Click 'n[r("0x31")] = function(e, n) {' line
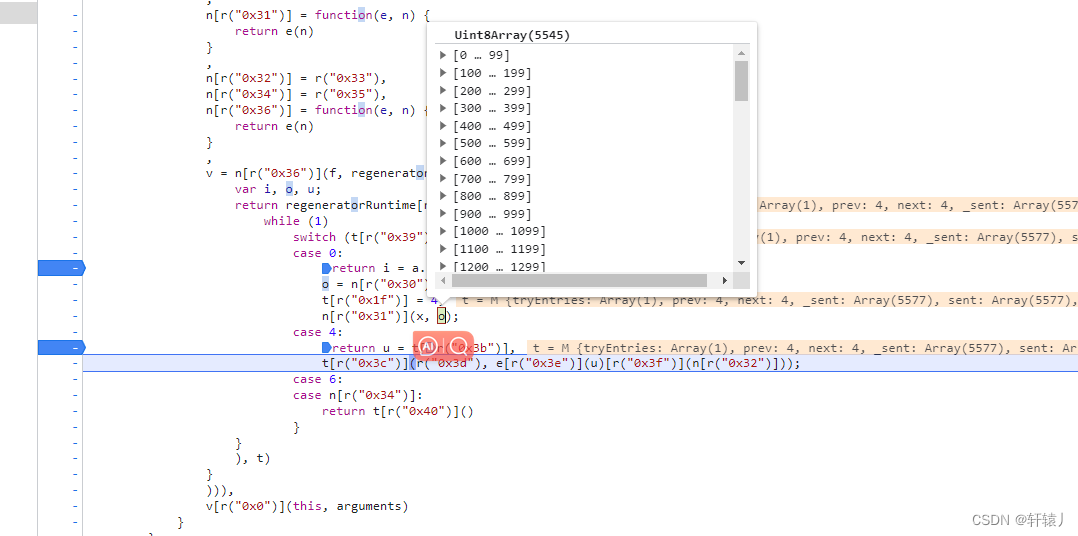Viewport: 1078px width, 536px height. pyautogui.click(x=317, y=14)
